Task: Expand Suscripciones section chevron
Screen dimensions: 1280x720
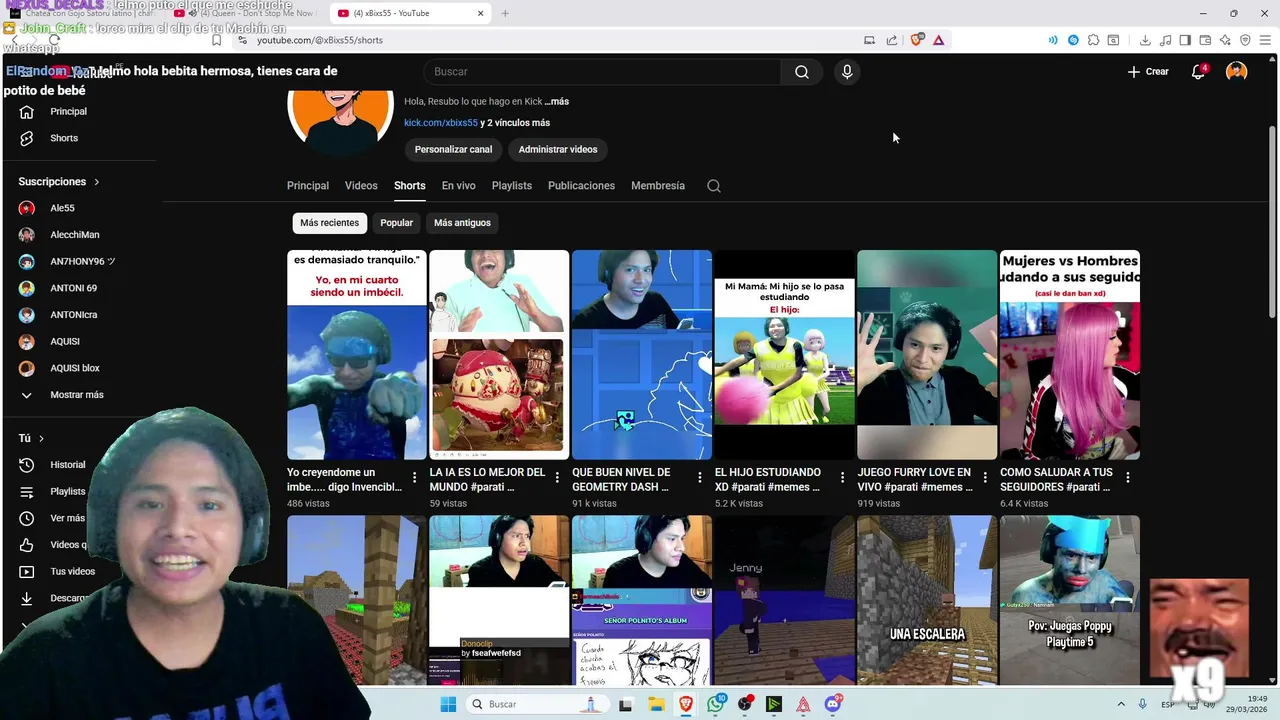Action: pos(97,182)
